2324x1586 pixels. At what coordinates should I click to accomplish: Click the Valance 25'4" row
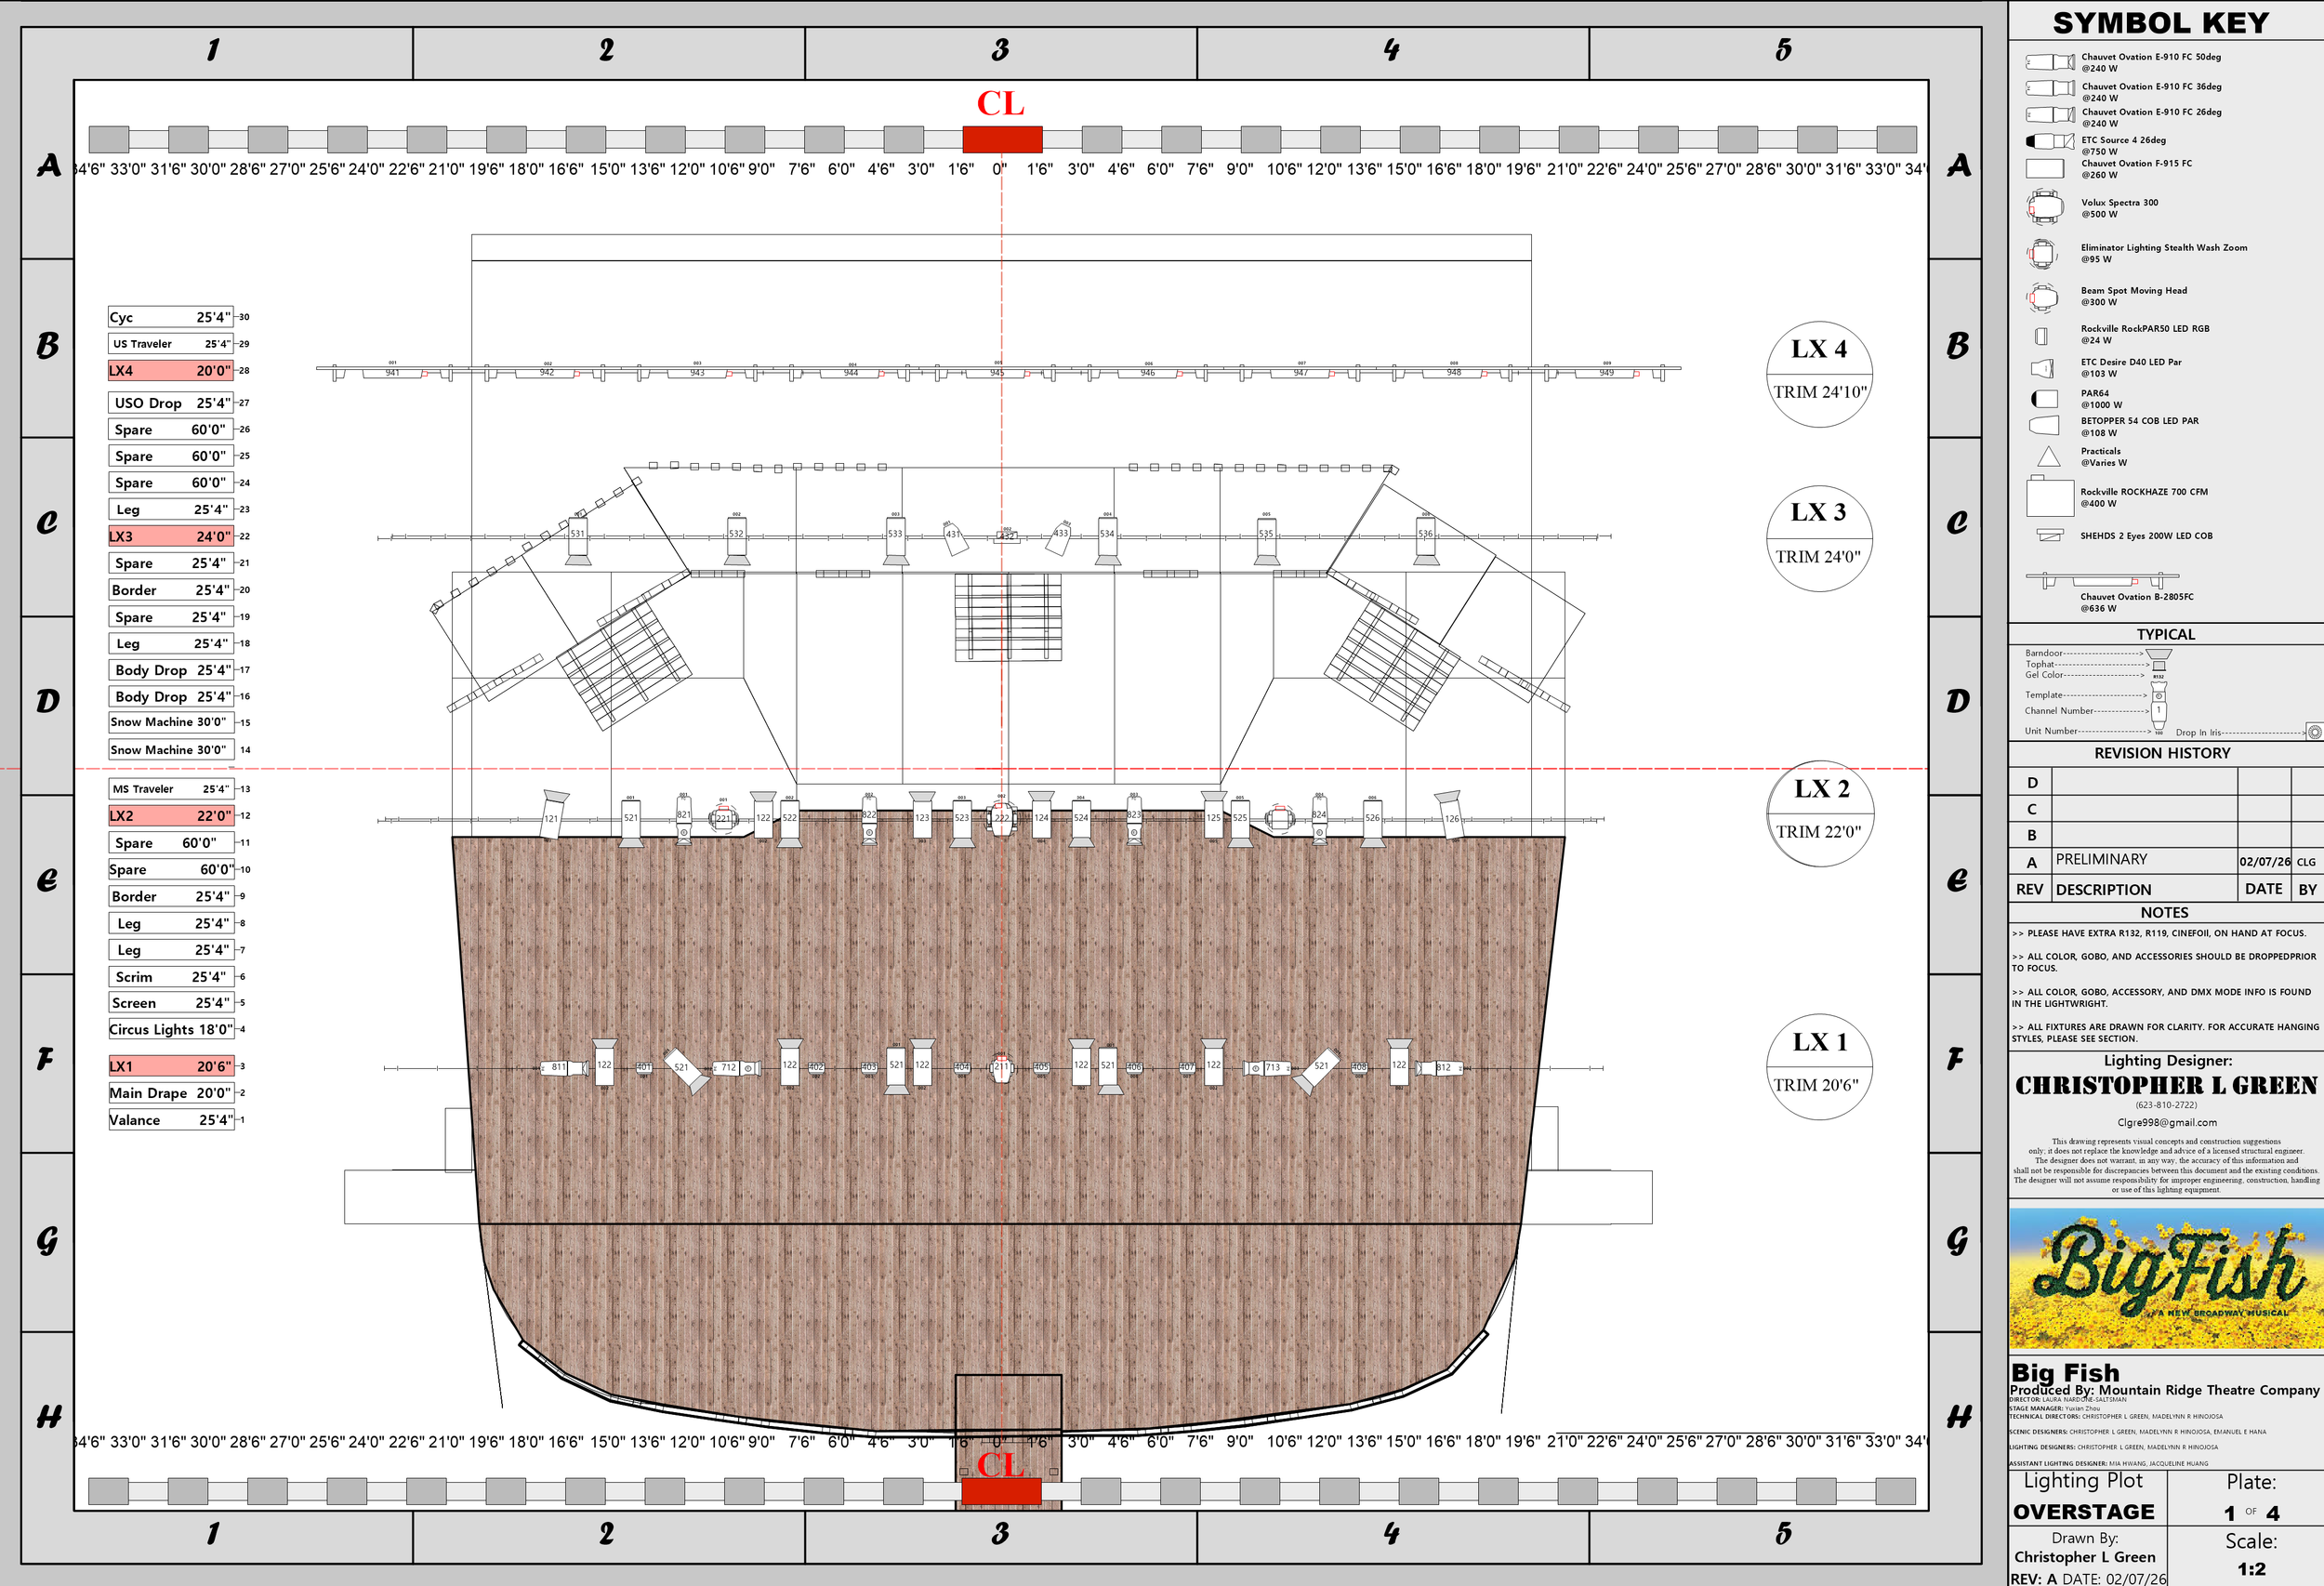170,1120
